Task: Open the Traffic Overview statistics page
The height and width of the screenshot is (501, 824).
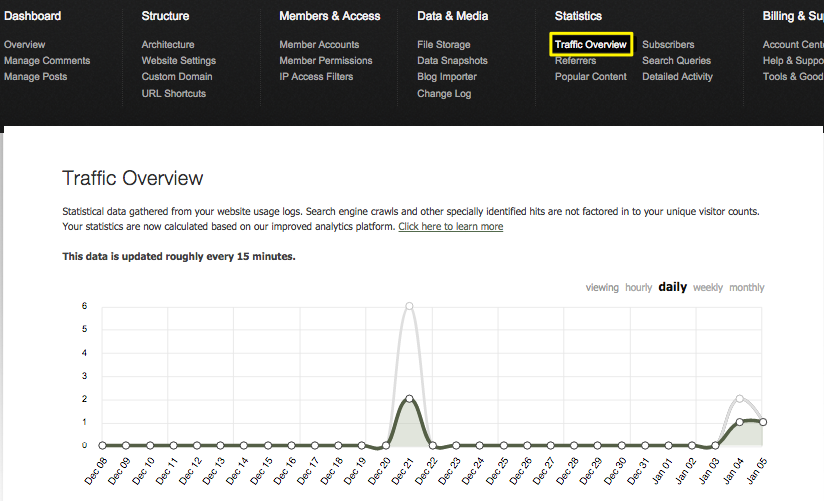Action: coord(590,45)
